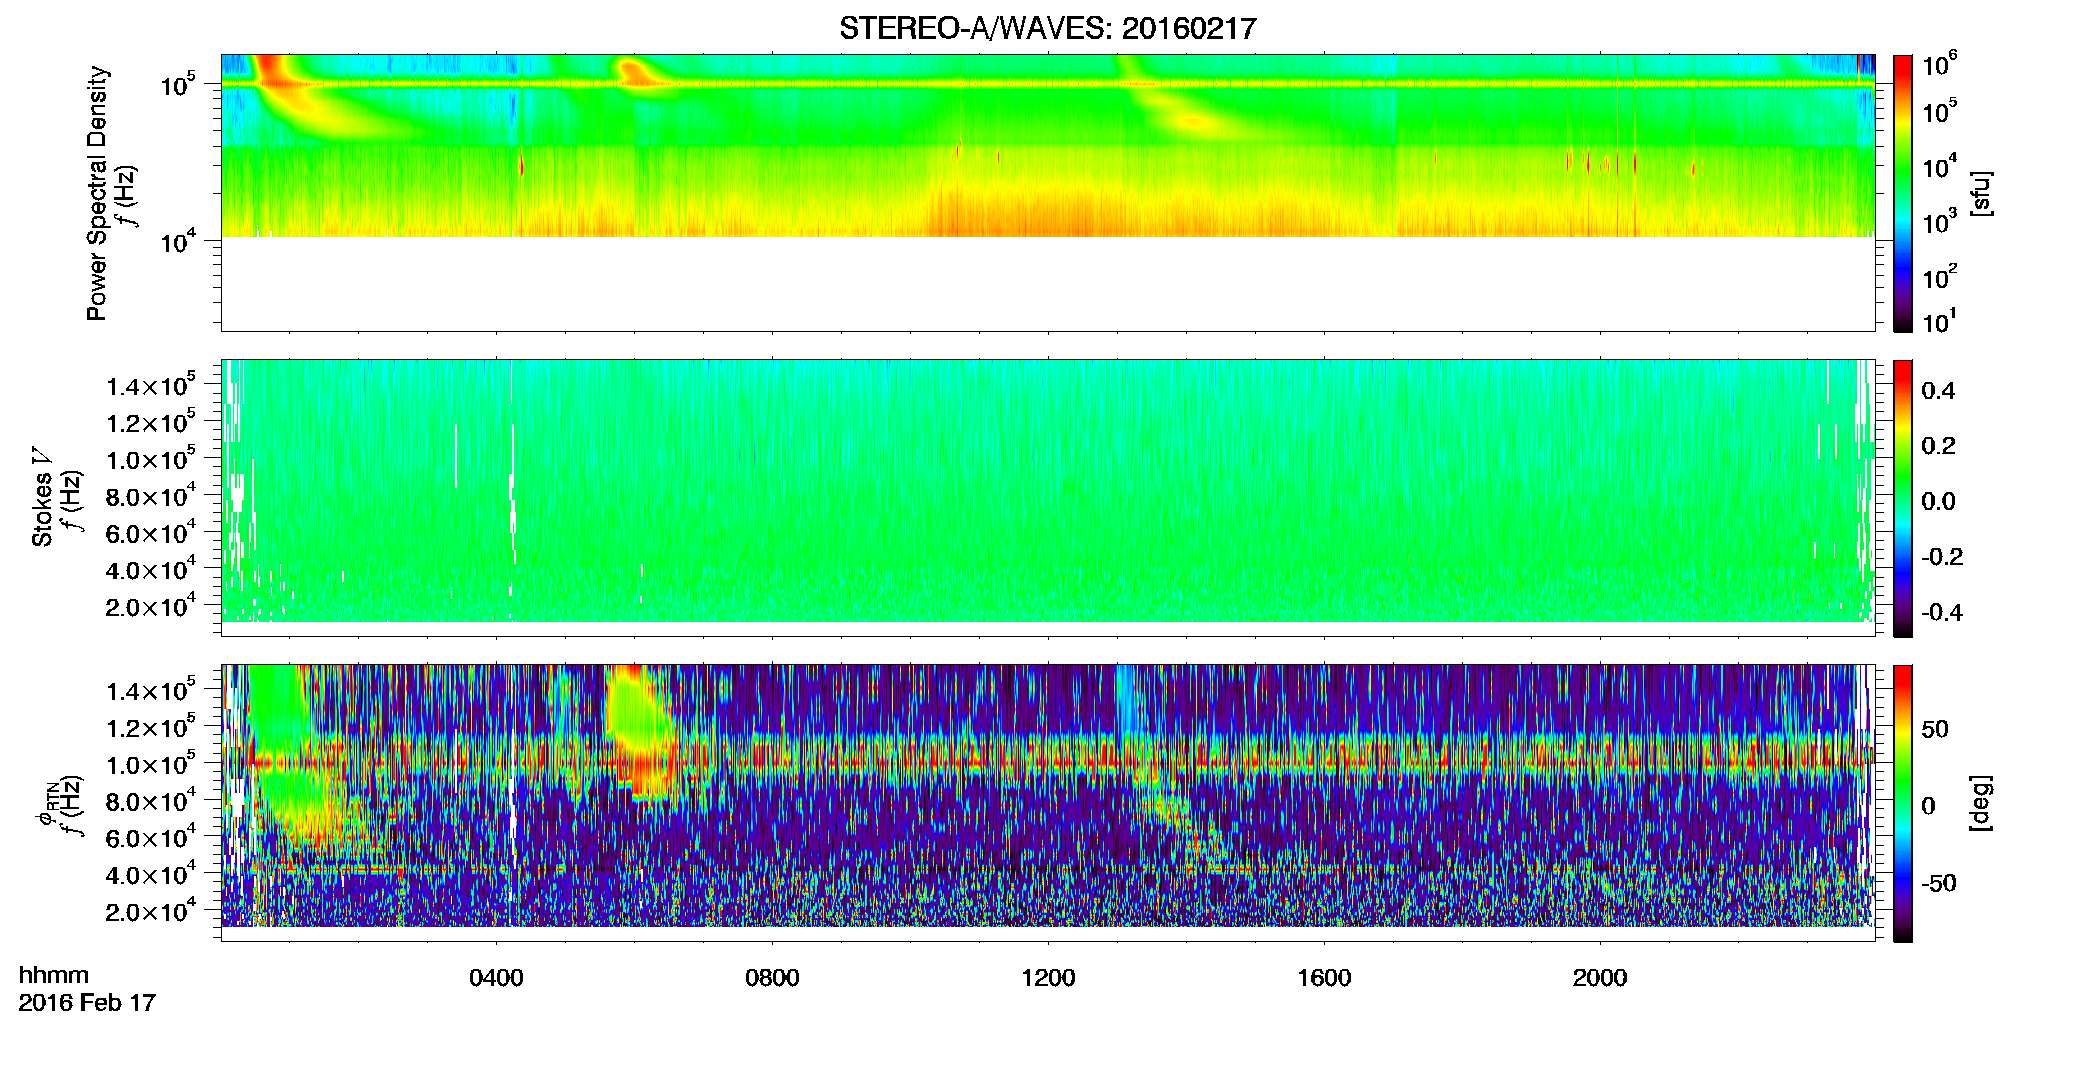This screenshot has width=2096, height=1080.
Task: Select the 2000 time axis label
Action: 1600,978
